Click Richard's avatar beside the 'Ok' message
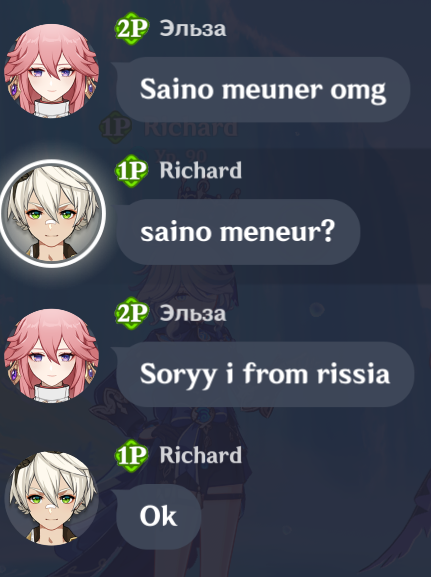This screenshot has width=431, height=577. point(52,498)
